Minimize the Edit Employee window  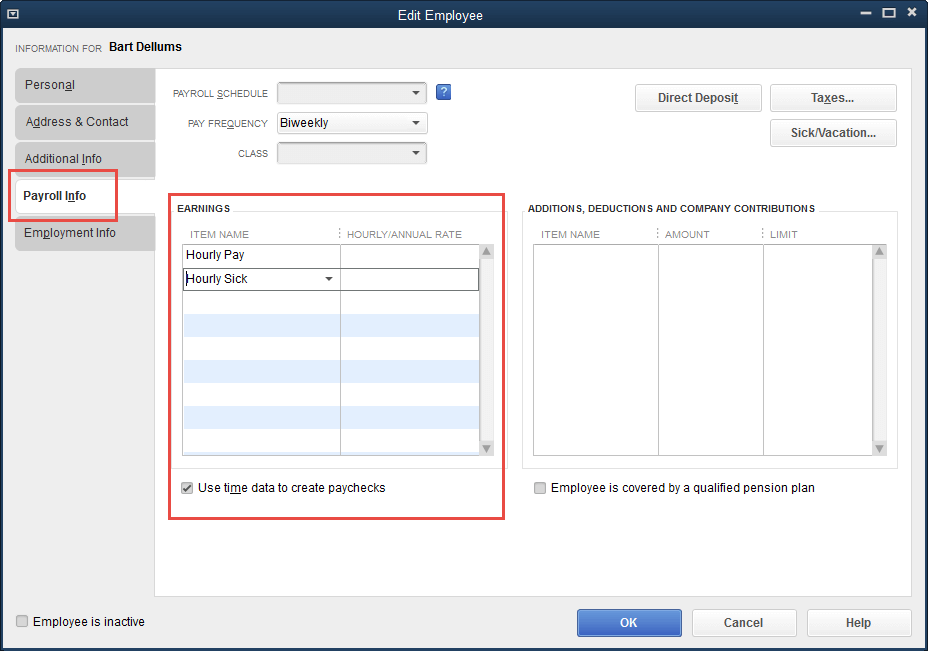[866, 13]
